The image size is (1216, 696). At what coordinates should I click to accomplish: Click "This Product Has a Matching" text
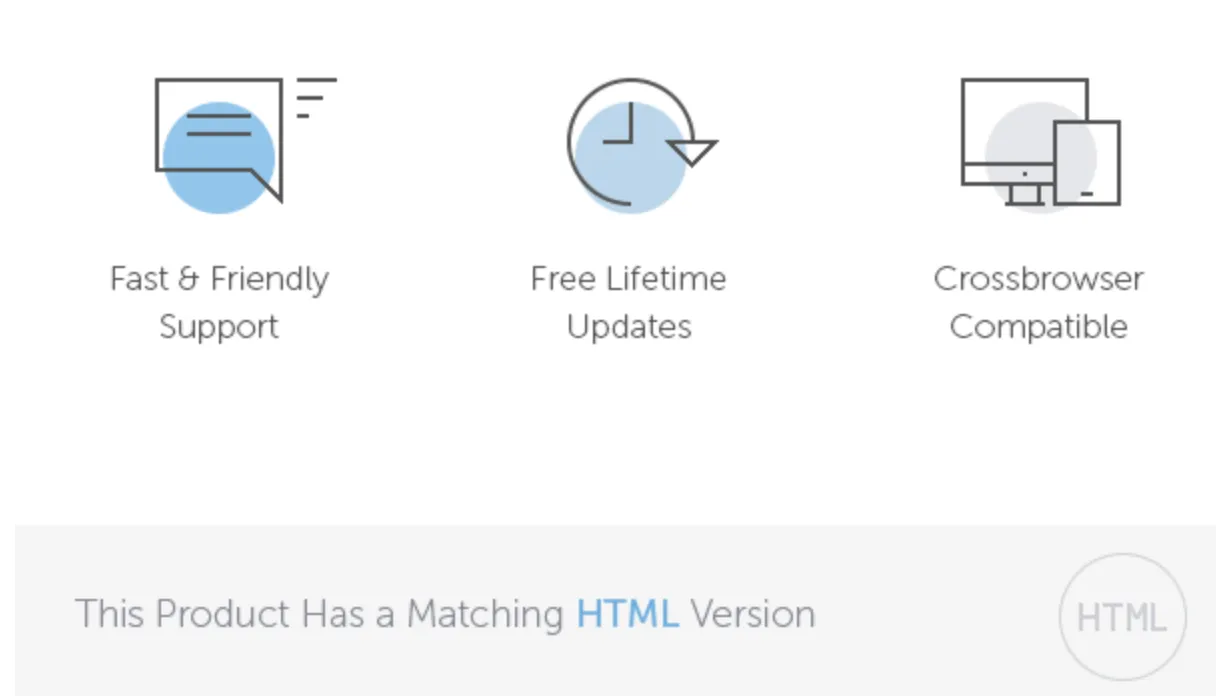click(x=320, y=613)
